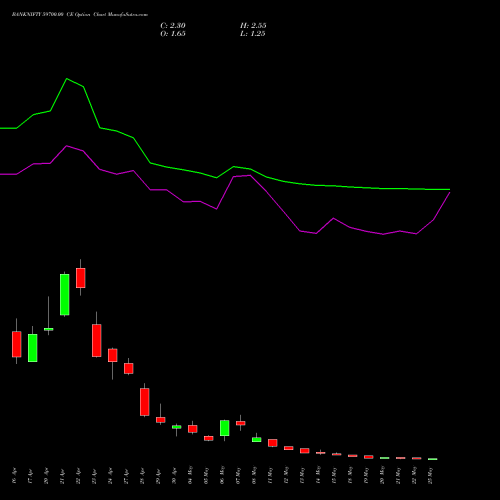The height and width of the screenshot is (500, 500).
Task: Select the long red candle on 23 Apr
Action: pyautogui.click(x=97, y=340)
